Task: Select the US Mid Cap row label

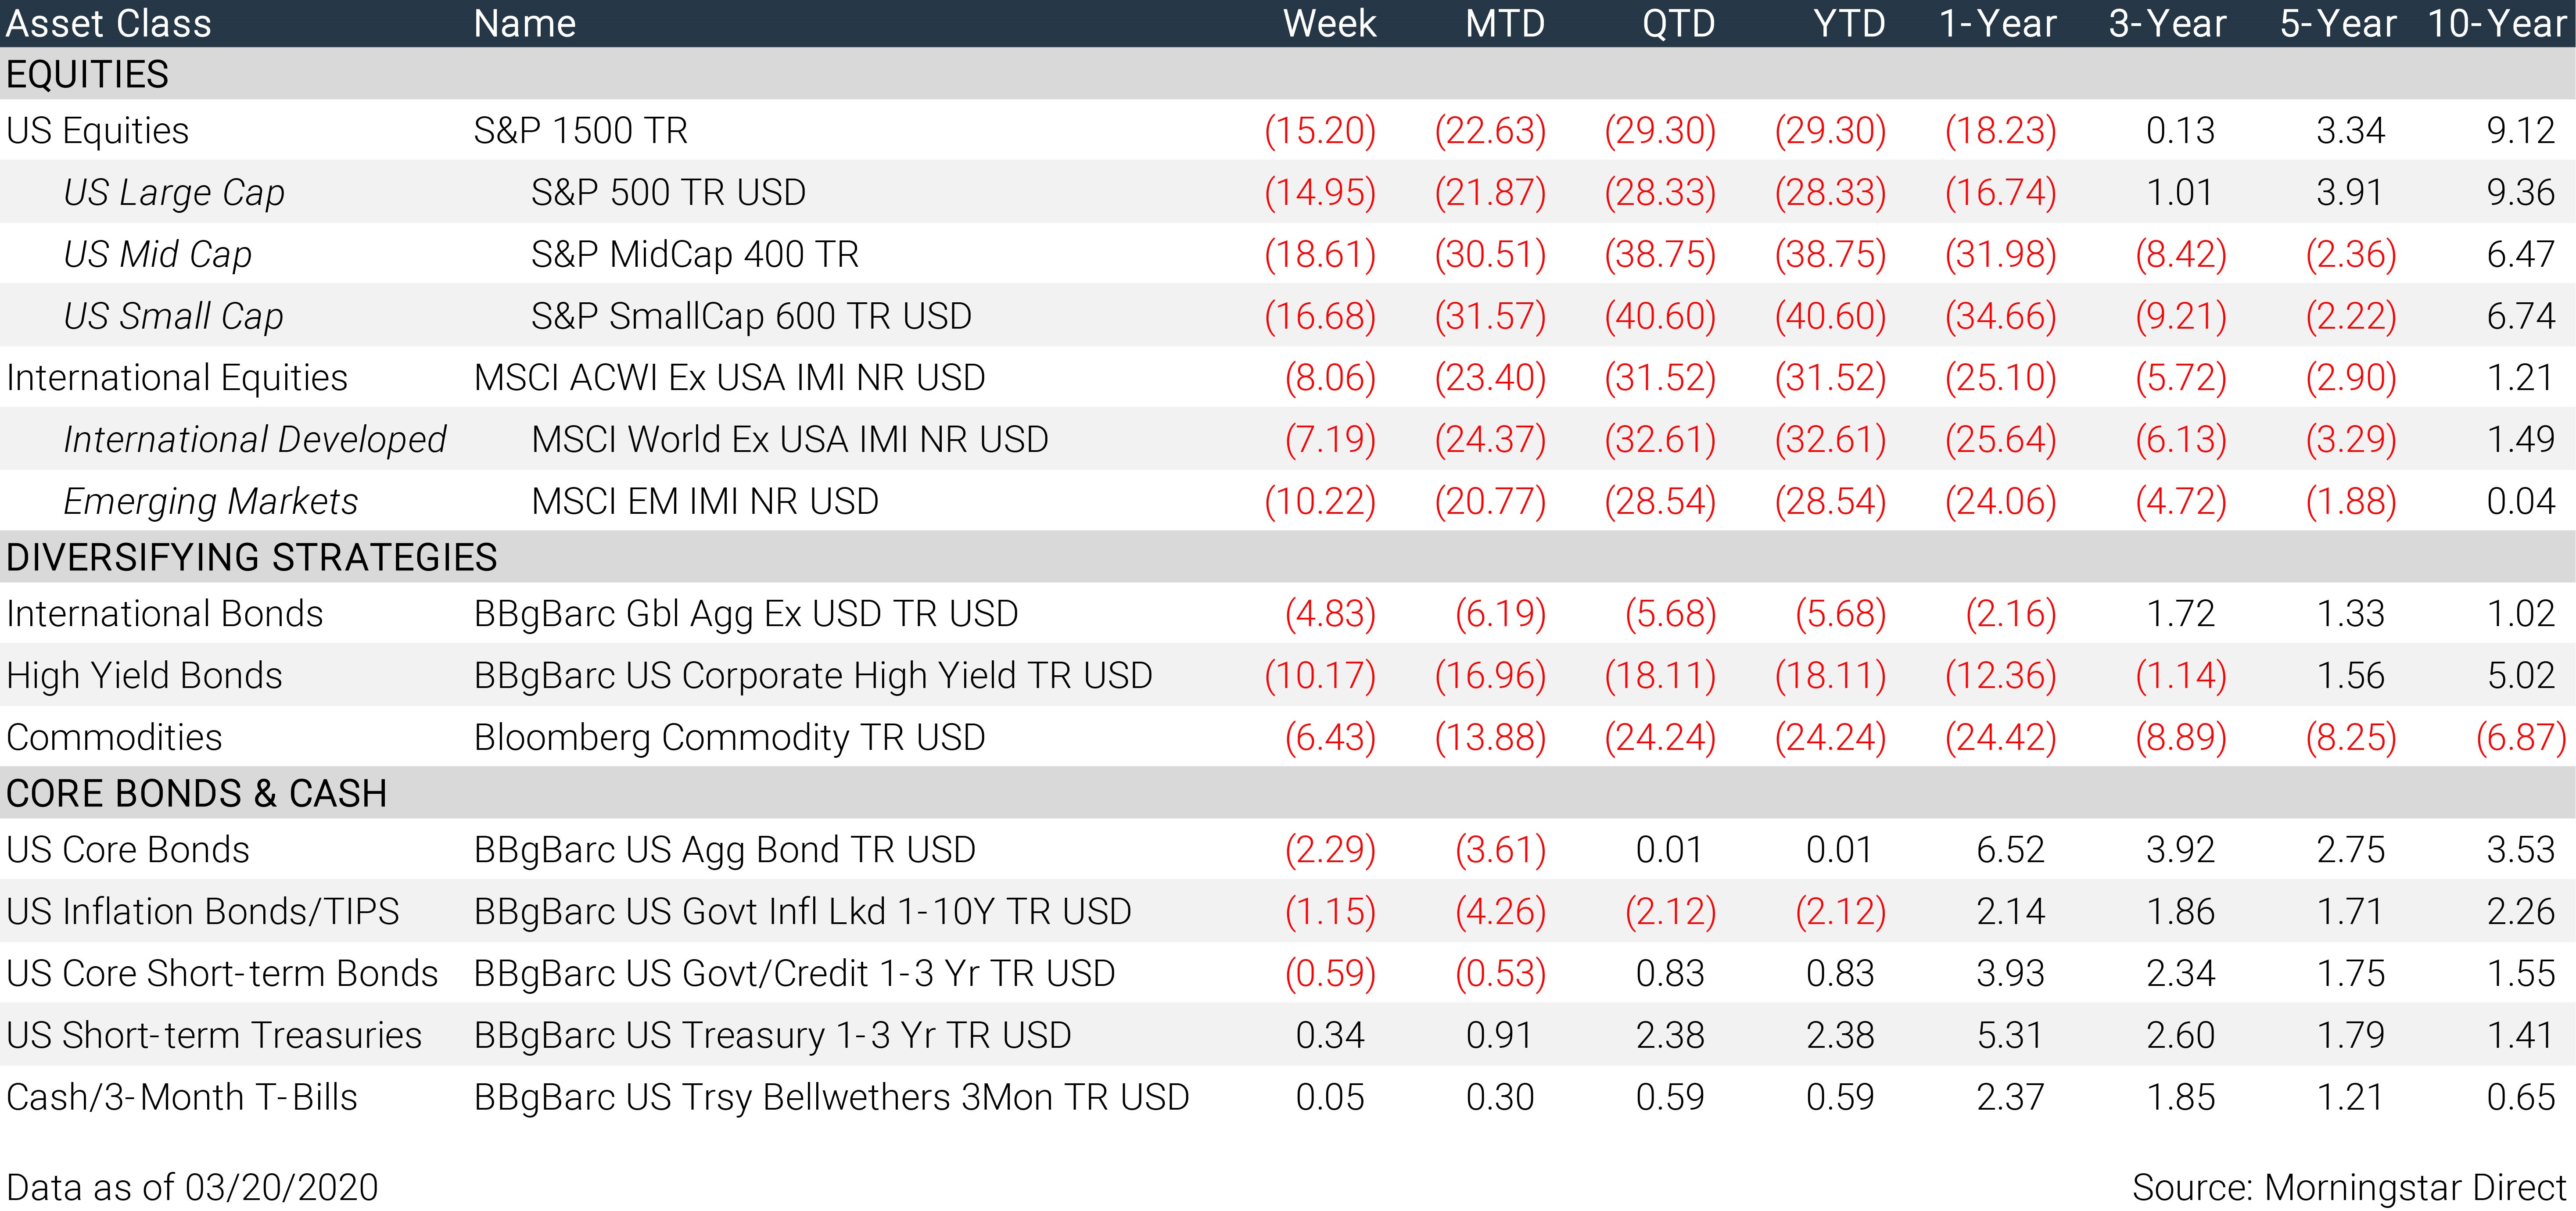Action: (x=158, y=255)
